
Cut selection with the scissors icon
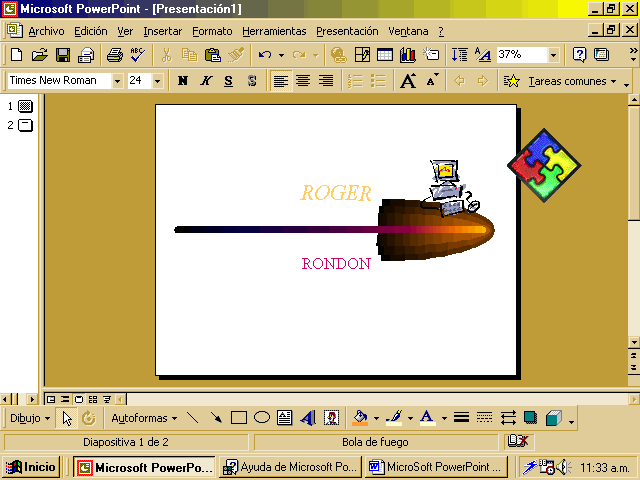coord(166,55)
